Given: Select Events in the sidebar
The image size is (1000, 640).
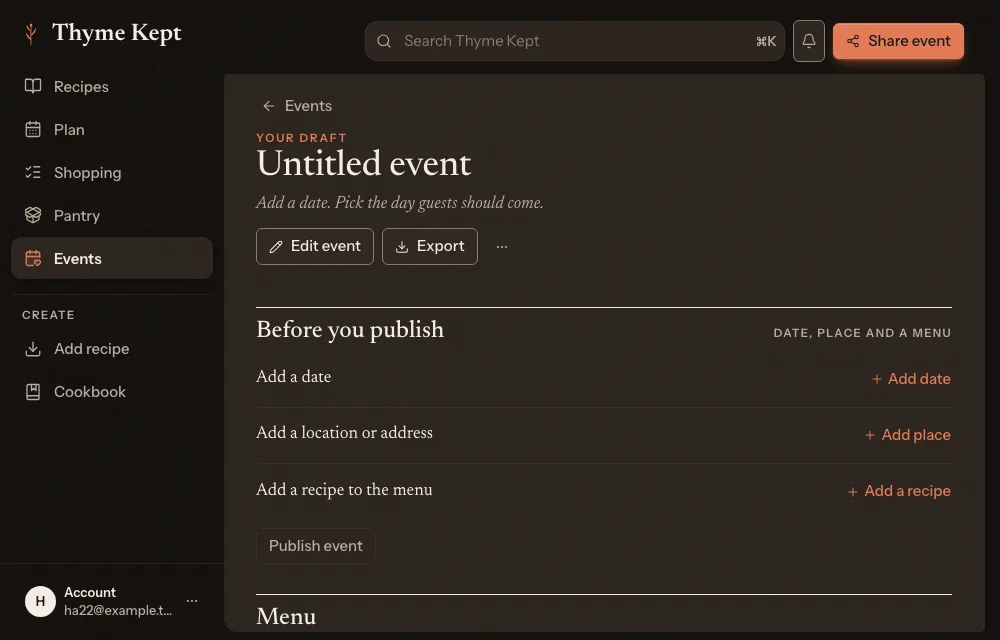Looking at the screenshot, I should (x=112, y=258).
